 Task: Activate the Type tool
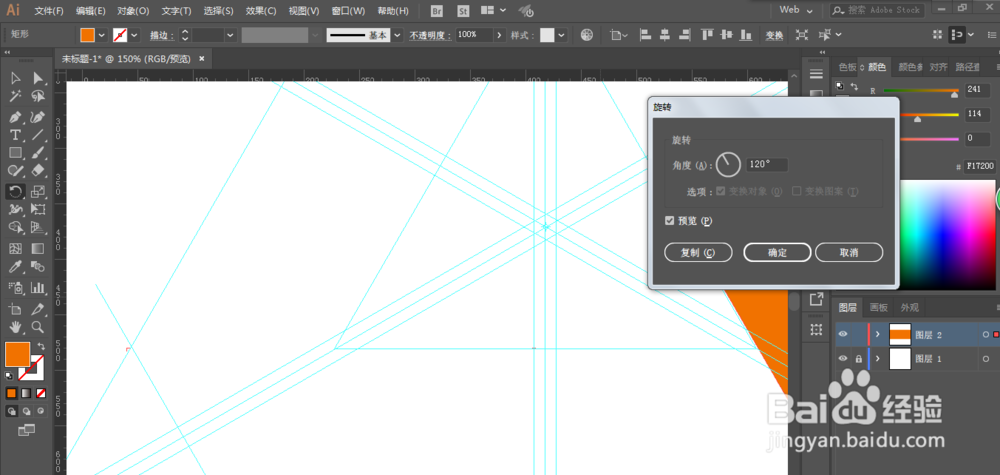click(15, 135)
